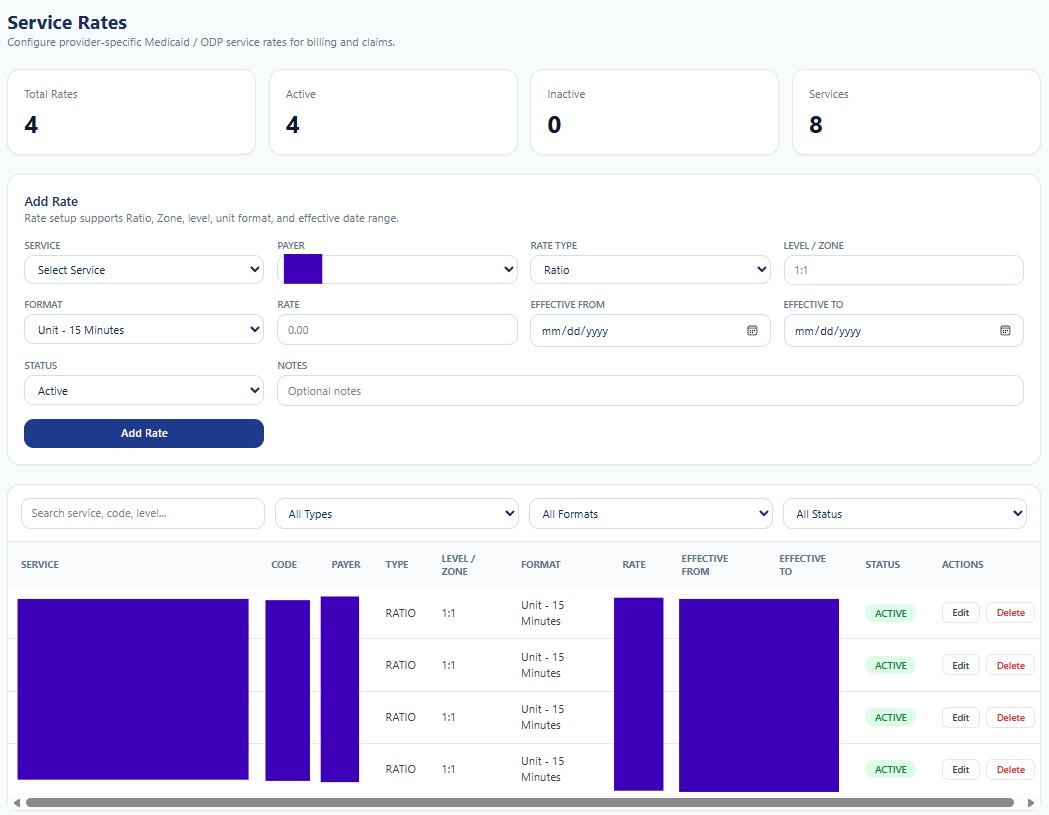The height and width of the screenshot is (815, 1049).
Task: Click the horizontal scrollbar thumb under the table
Action: point(520,802)
